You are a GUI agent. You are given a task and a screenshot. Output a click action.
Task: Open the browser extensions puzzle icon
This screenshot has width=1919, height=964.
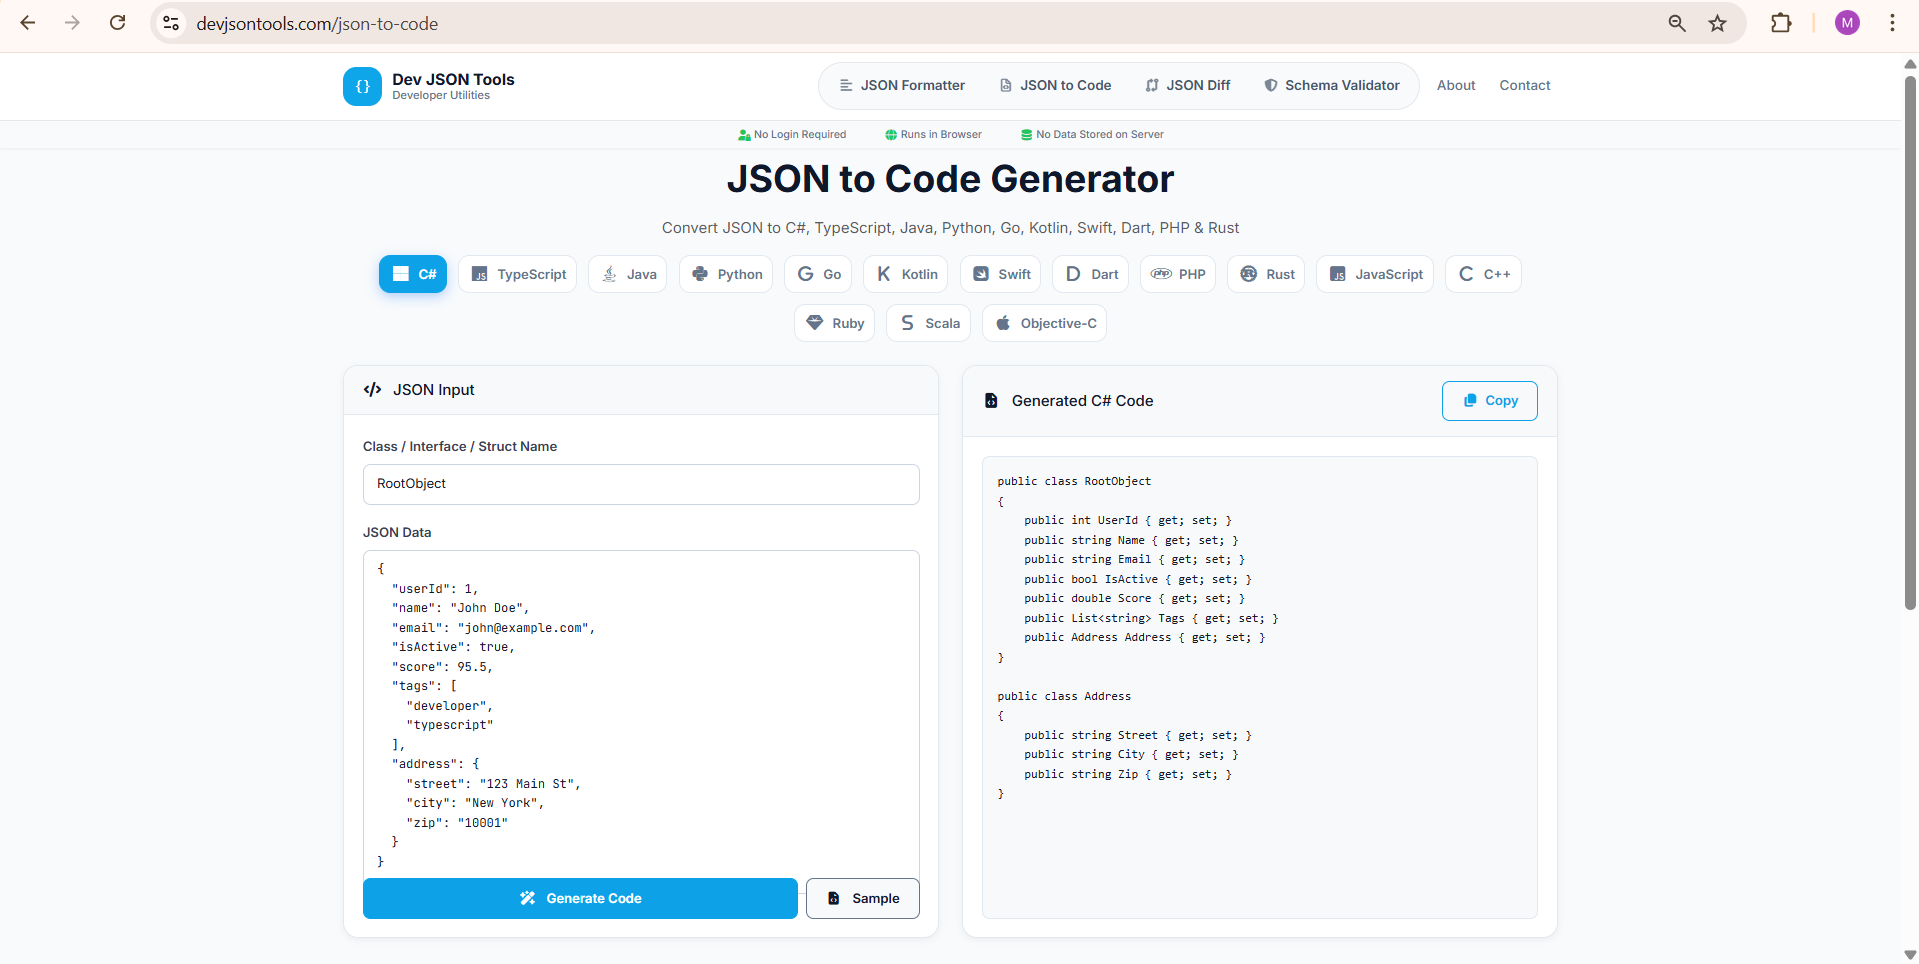1782,23
